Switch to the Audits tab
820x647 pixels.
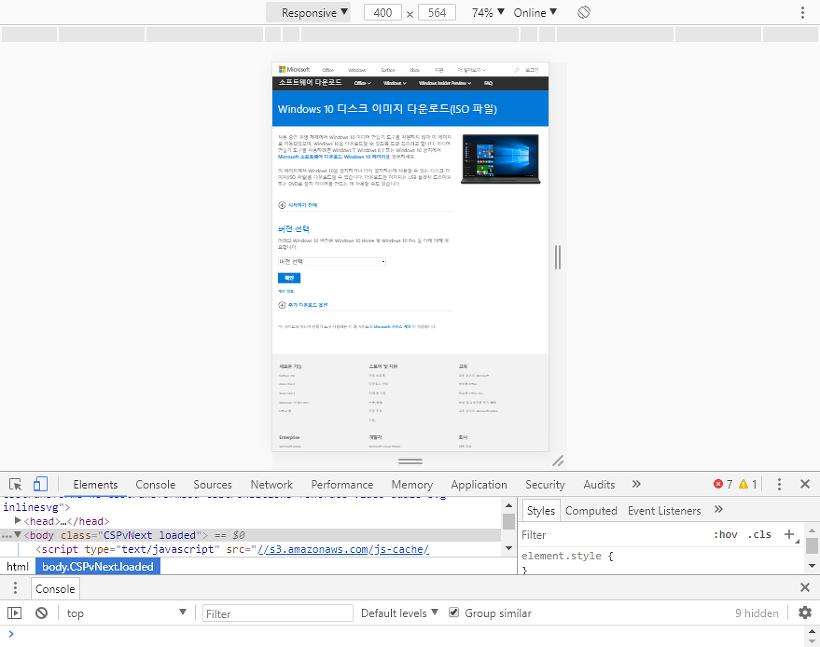[599, 484]
